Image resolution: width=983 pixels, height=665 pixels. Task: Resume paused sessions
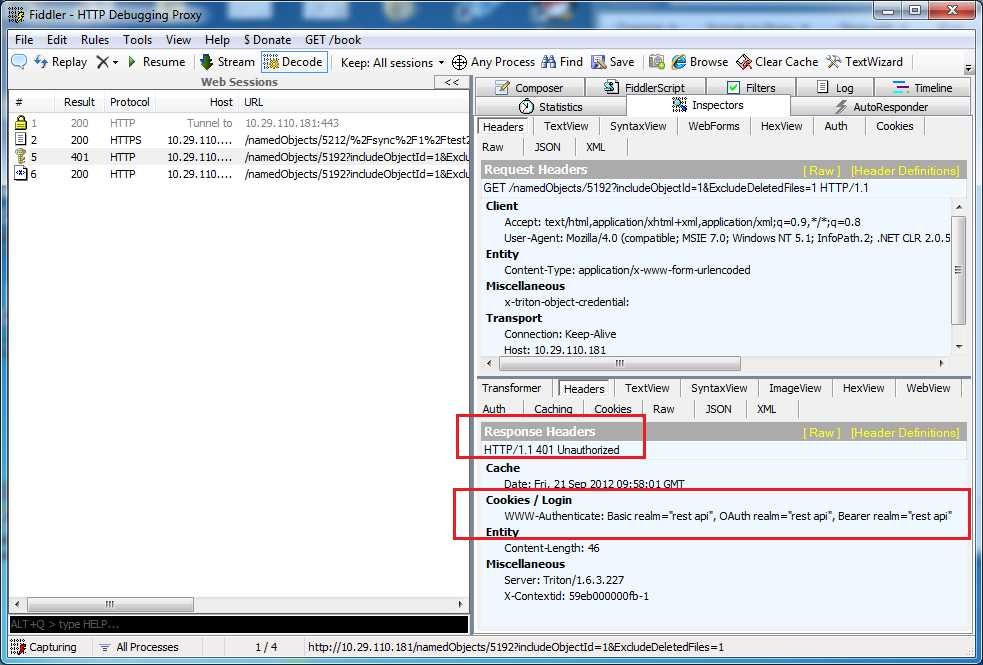[x=156, y=61]
